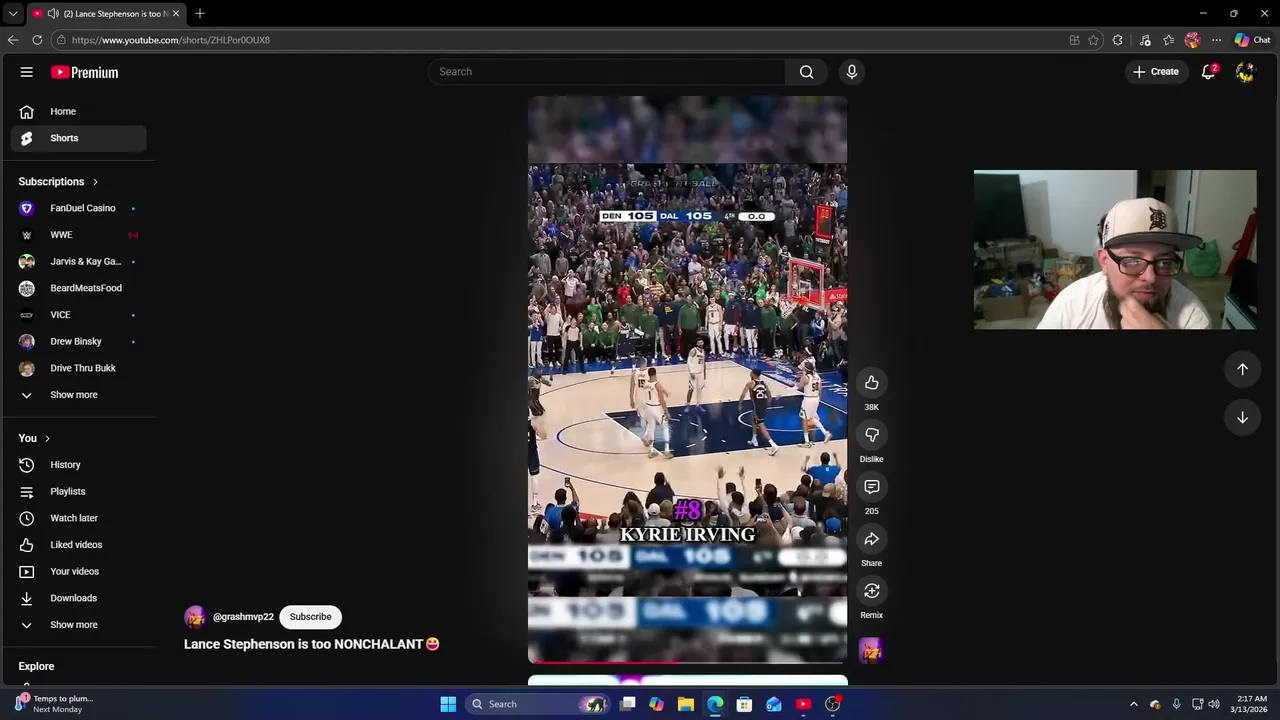Open @grashmvp22 channel name
Viewport: 1280px width, 720px height.
pos(243,617)
